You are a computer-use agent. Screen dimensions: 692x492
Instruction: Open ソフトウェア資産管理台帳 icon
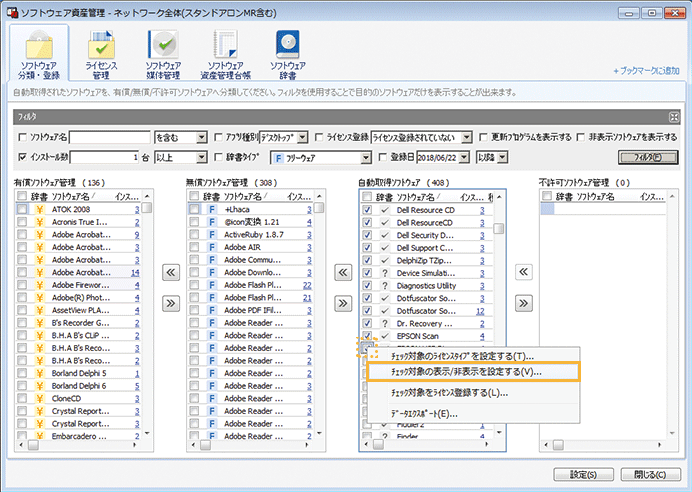pos(225,44)
